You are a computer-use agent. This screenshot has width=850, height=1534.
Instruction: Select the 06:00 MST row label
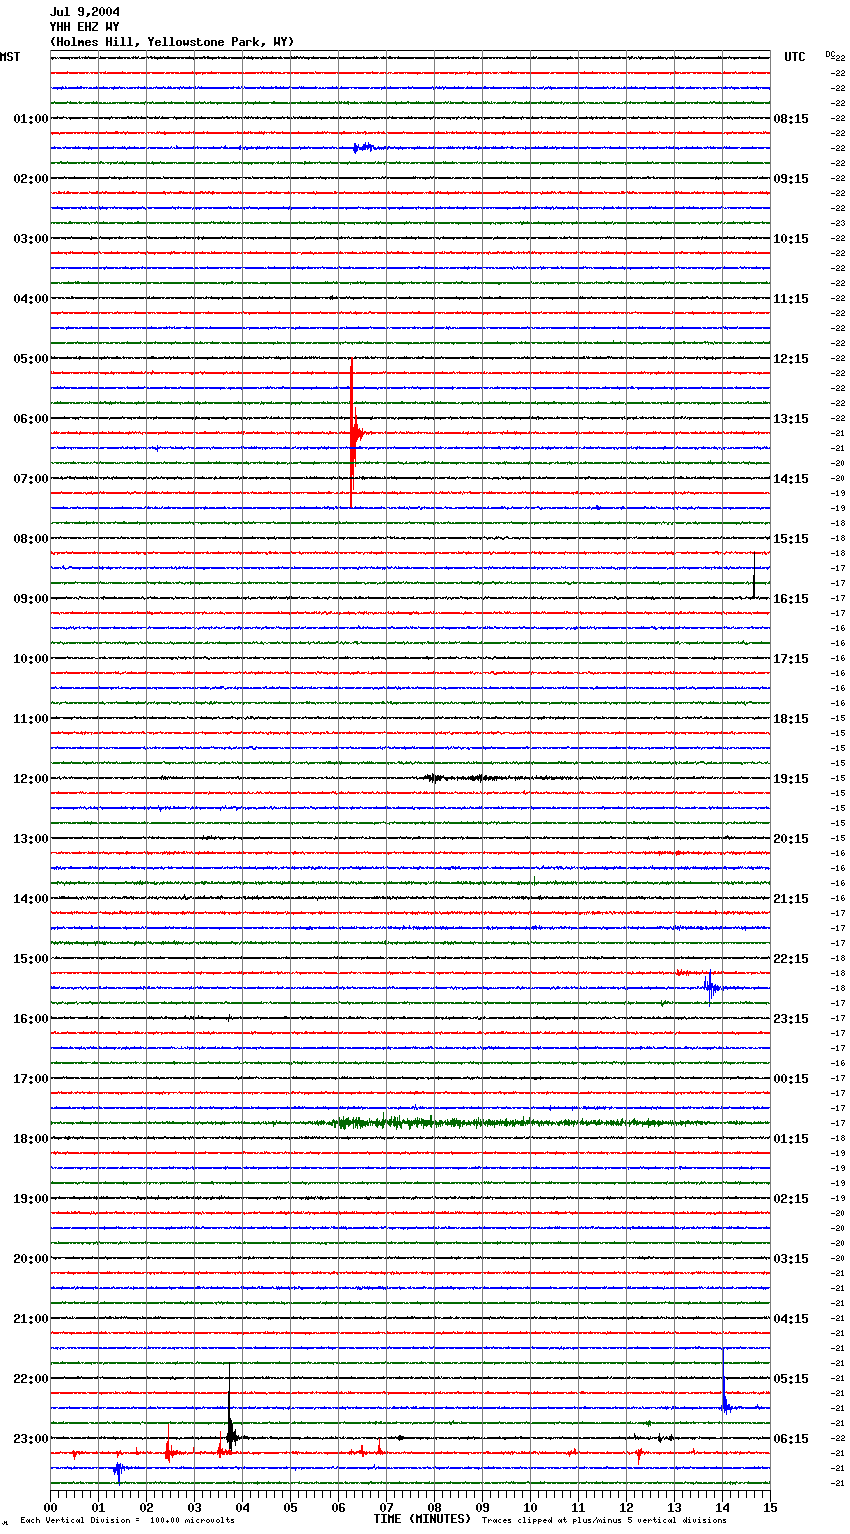click(x=30, y=419)
